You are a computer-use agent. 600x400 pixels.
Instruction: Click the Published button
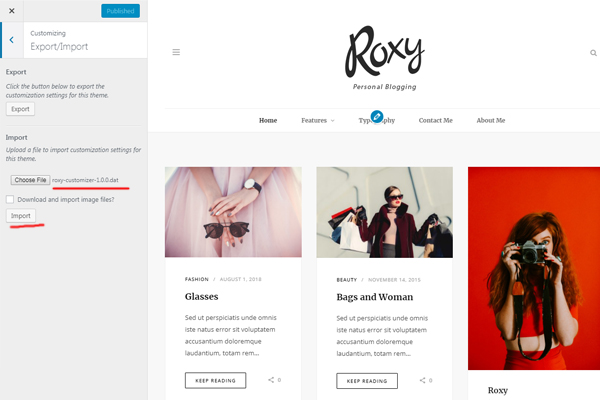coord(121,11)
